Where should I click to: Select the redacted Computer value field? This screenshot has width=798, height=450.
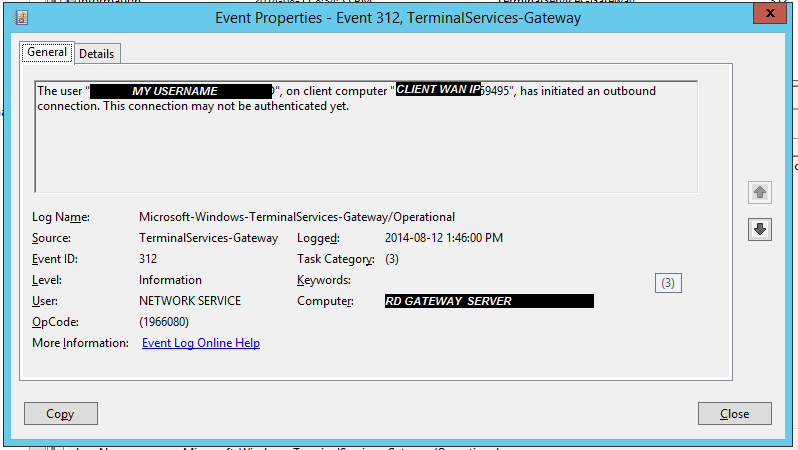click(489, 301)
